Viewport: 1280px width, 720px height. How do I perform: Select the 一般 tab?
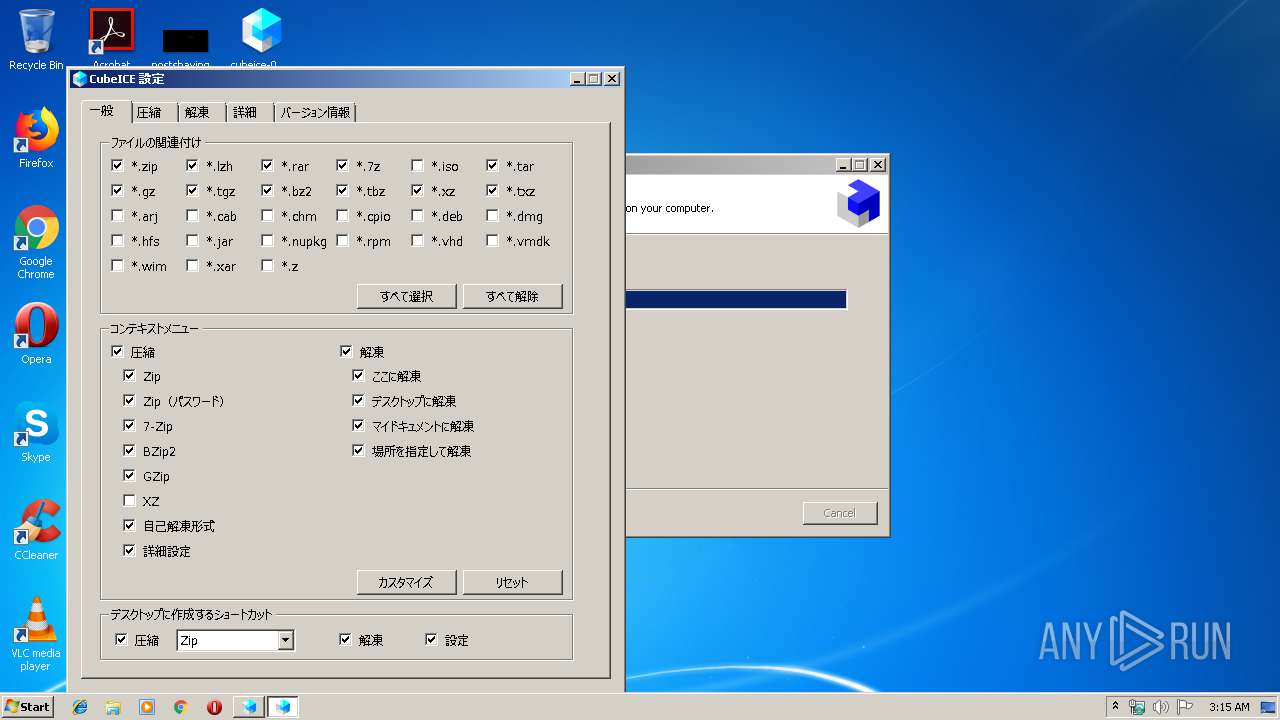point(104,111)
